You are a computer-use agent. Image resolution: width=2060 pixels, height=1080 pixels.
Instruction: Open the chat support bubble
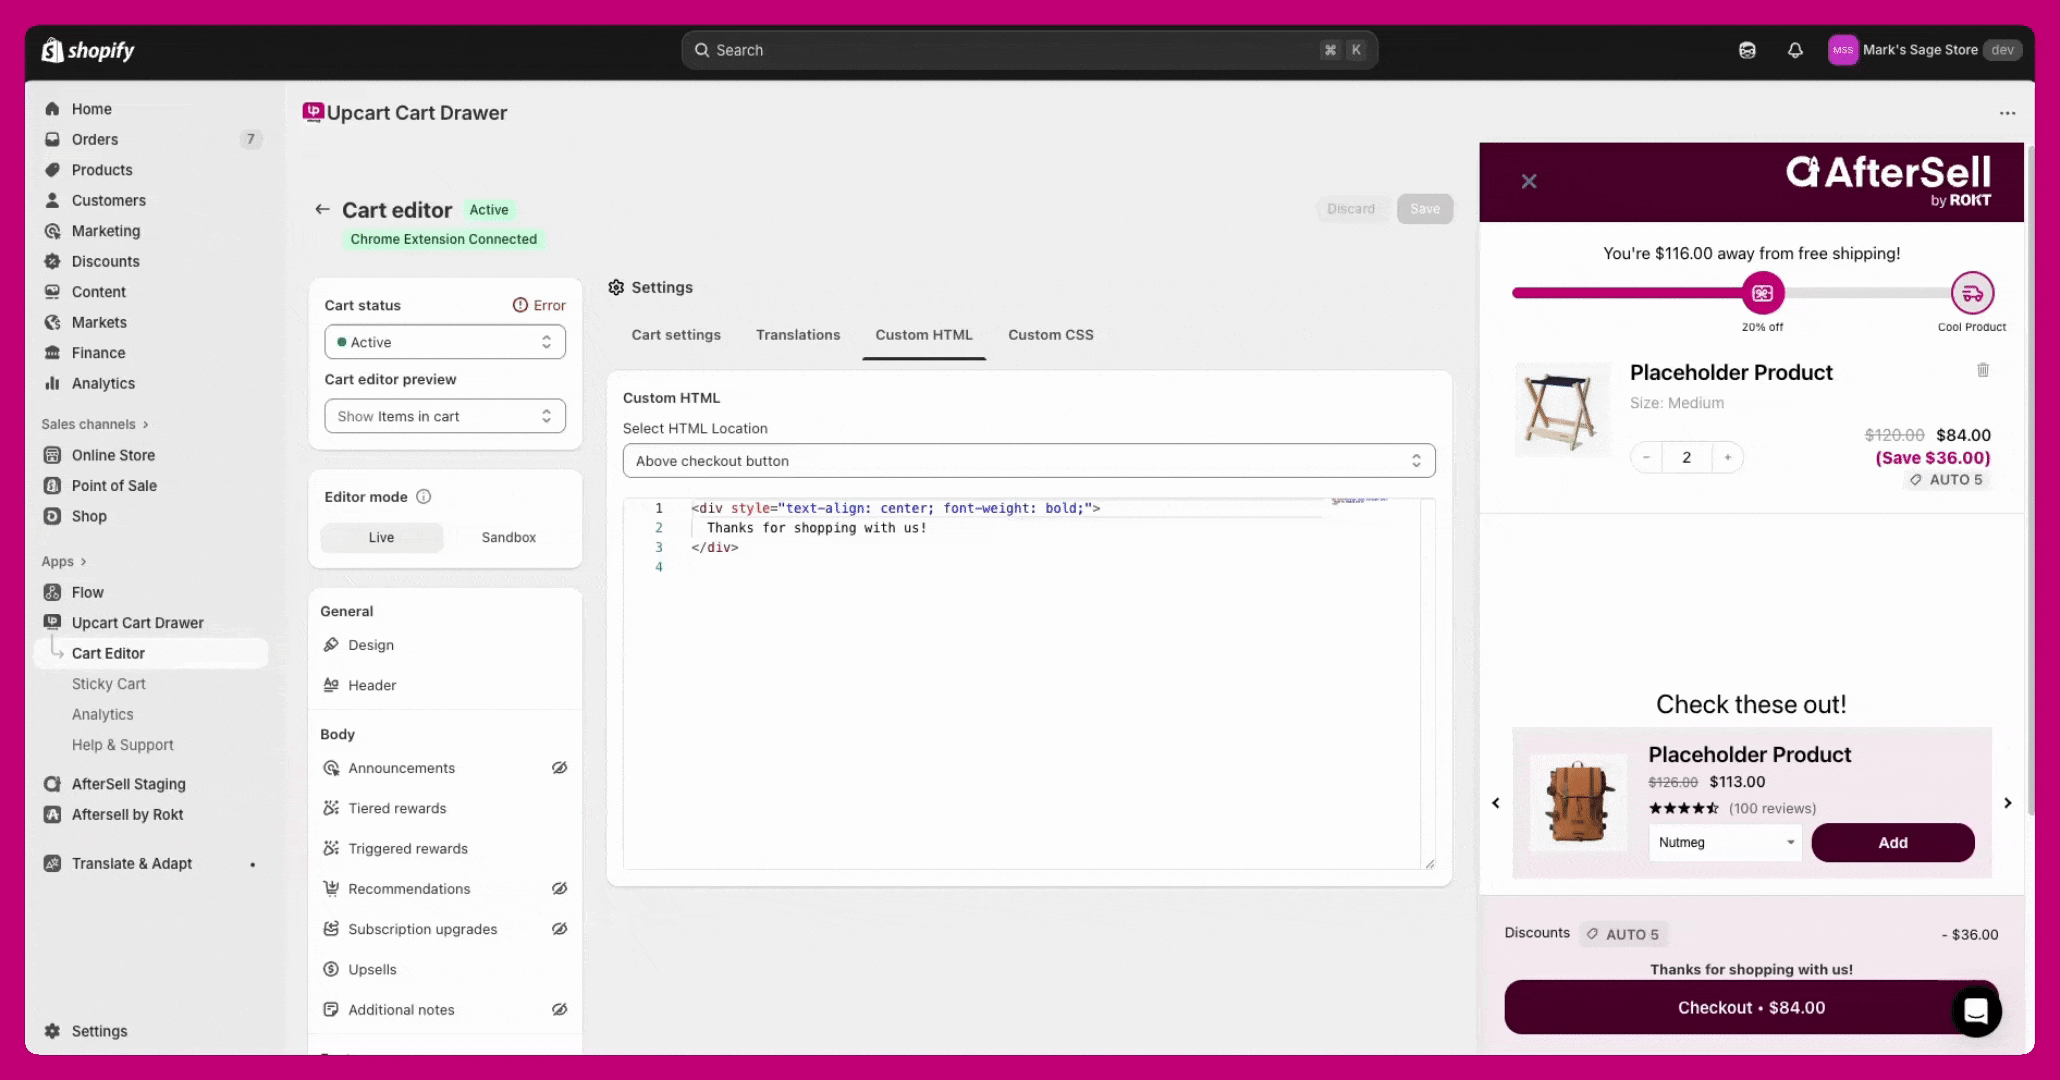[1975, 1011]
